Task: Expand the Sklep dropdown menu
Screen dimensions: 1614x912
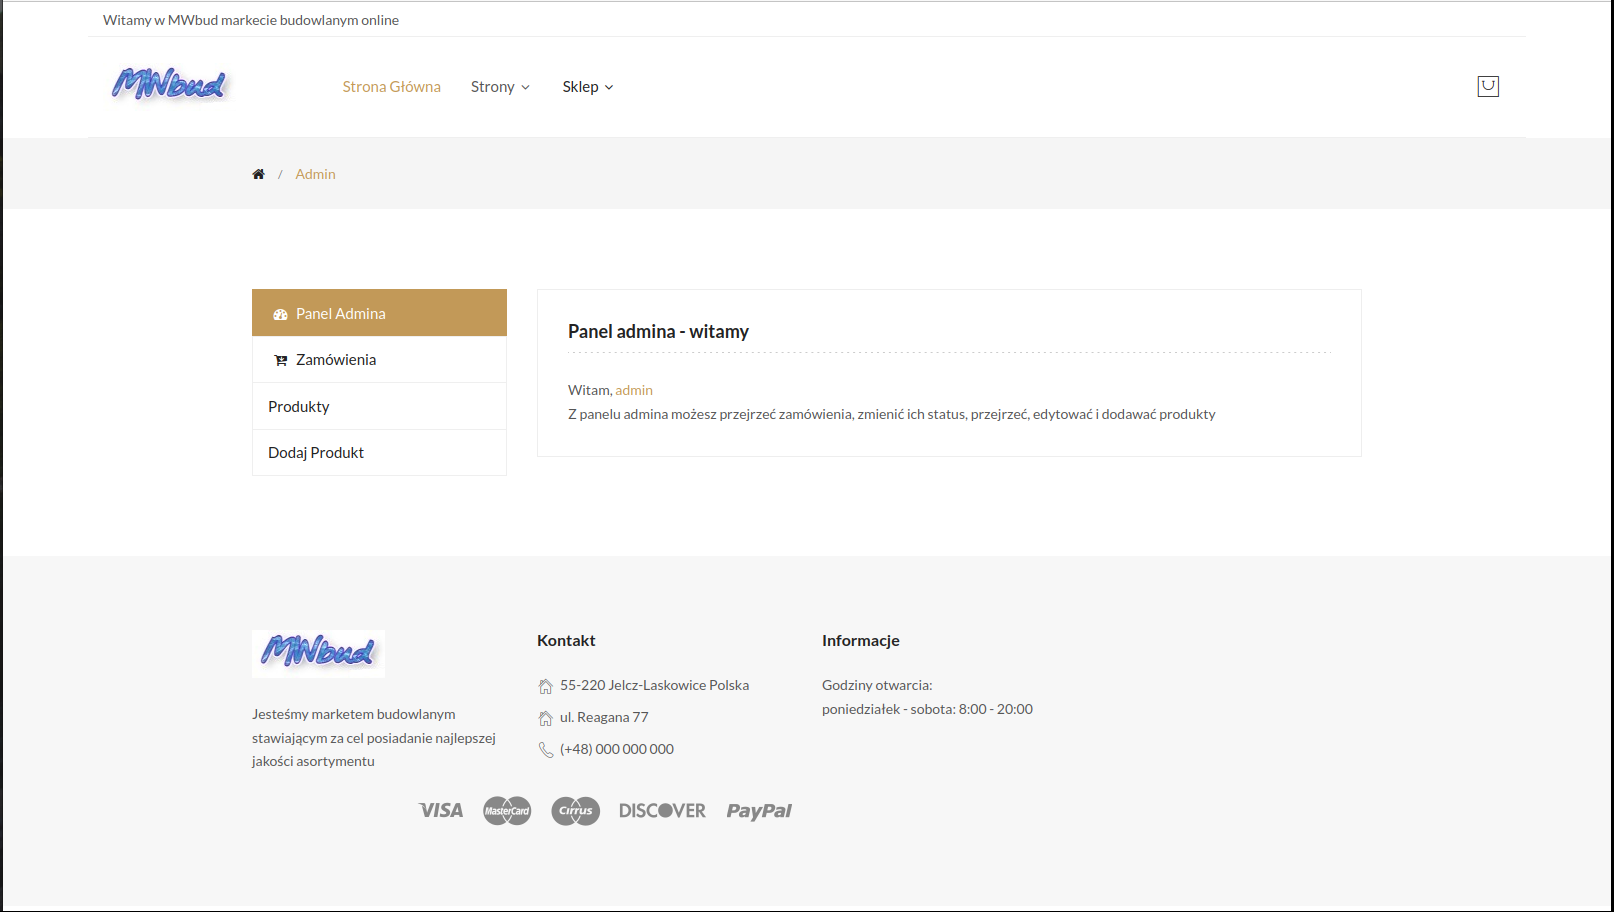Action: (x=588, y=87)
